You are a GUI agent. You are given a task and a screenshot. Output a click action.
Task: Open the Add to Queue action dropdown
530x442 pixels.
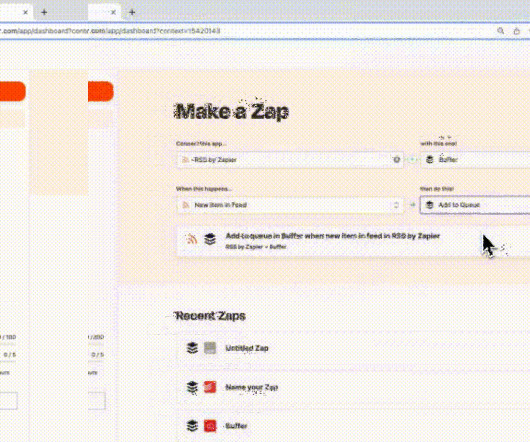[475, 205]
